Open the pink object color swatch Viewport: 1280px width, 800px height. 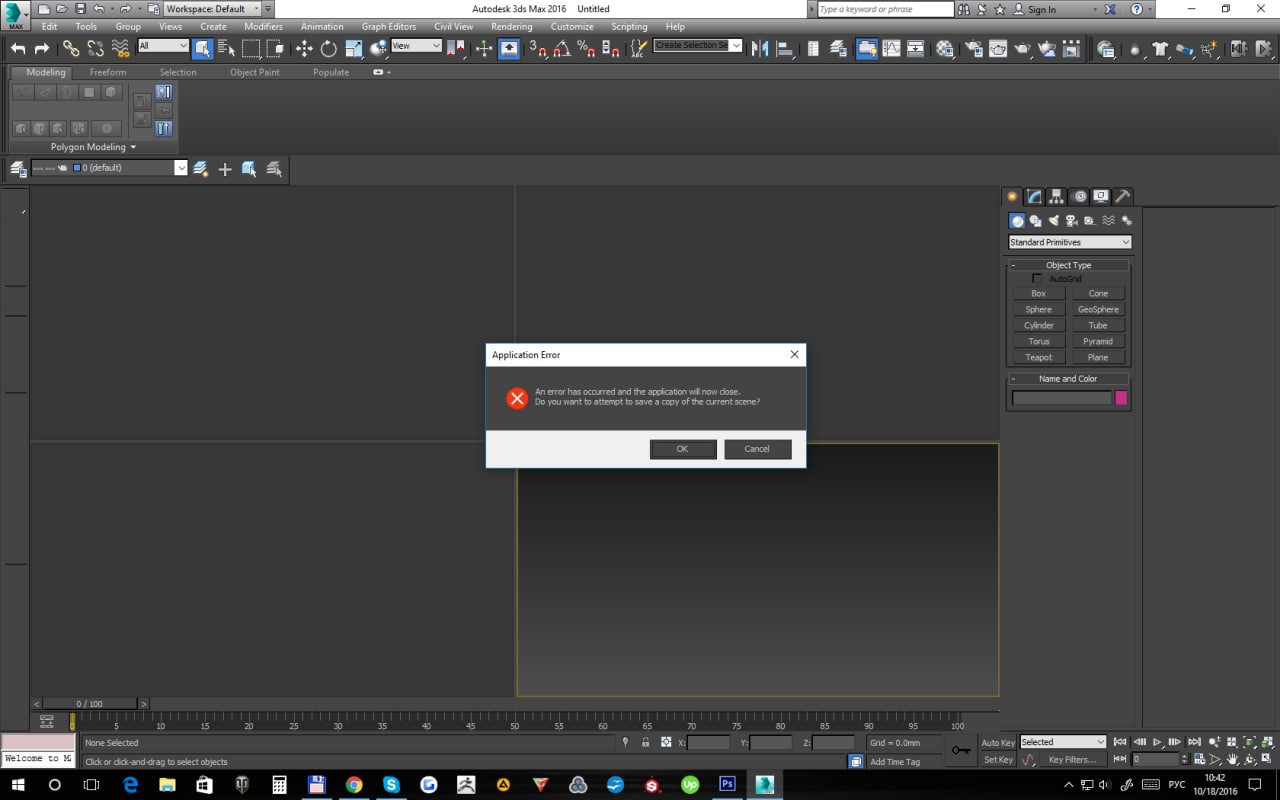click(1121, 398)
